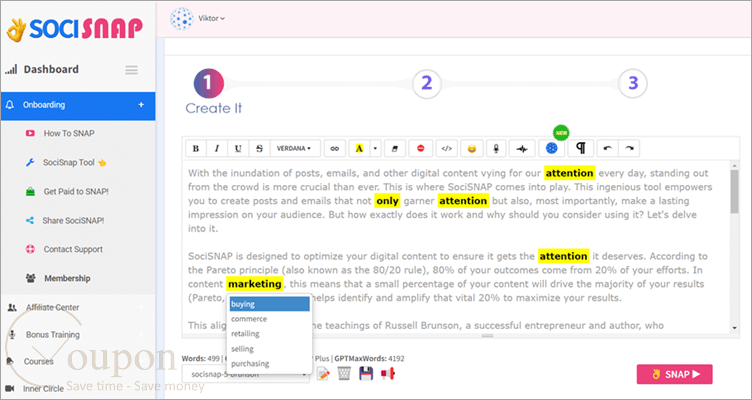
Task: Expand Onboarding with the plus icon
Action: pos(141,105)
